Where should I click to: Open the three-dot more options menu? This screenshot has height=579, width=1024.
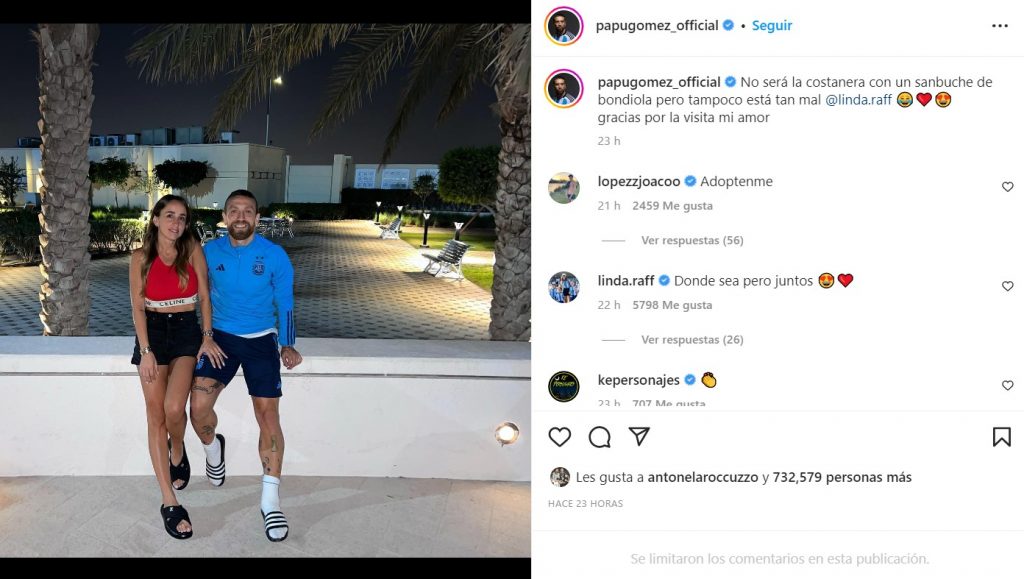(x=1000, y=25)
